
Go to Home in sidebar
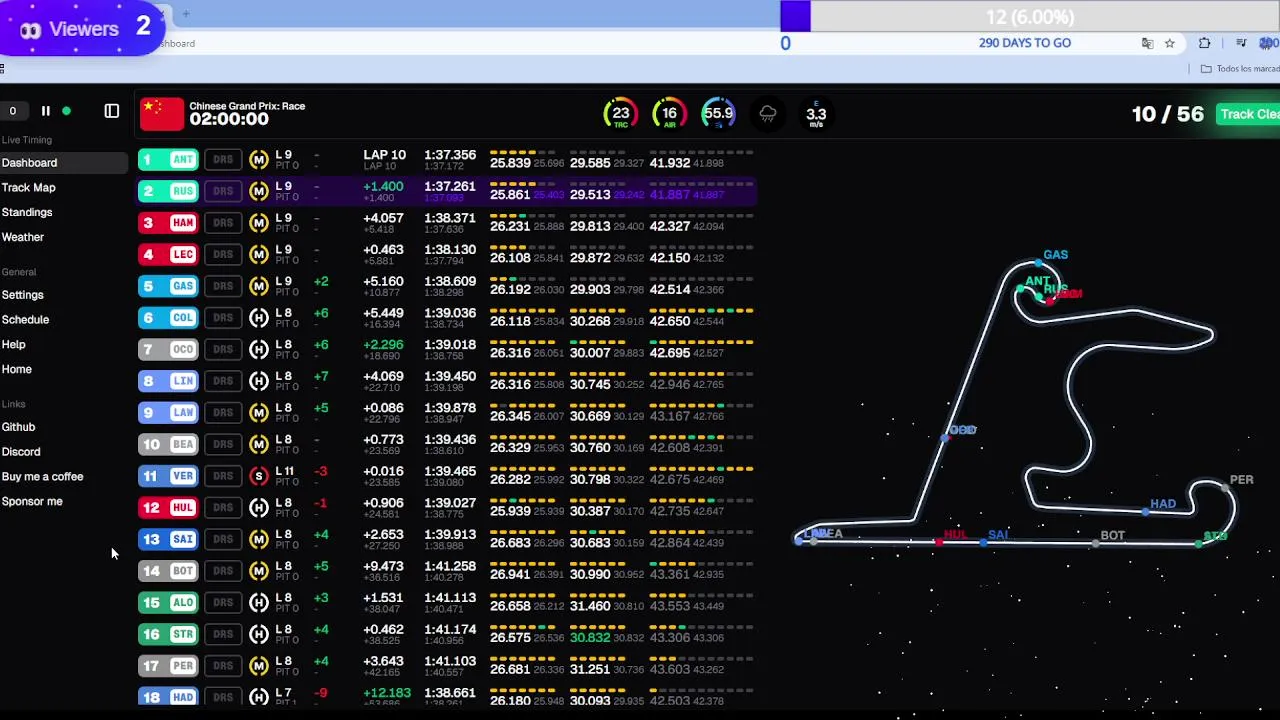16,369
